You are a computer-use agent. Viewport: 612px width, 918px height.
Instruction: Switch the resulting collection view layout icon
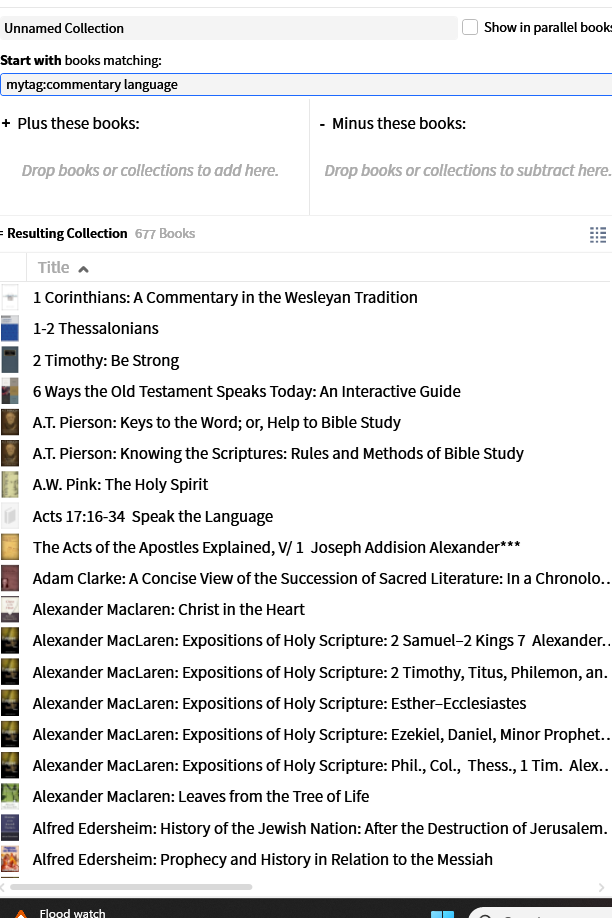[x=597, y=235]
